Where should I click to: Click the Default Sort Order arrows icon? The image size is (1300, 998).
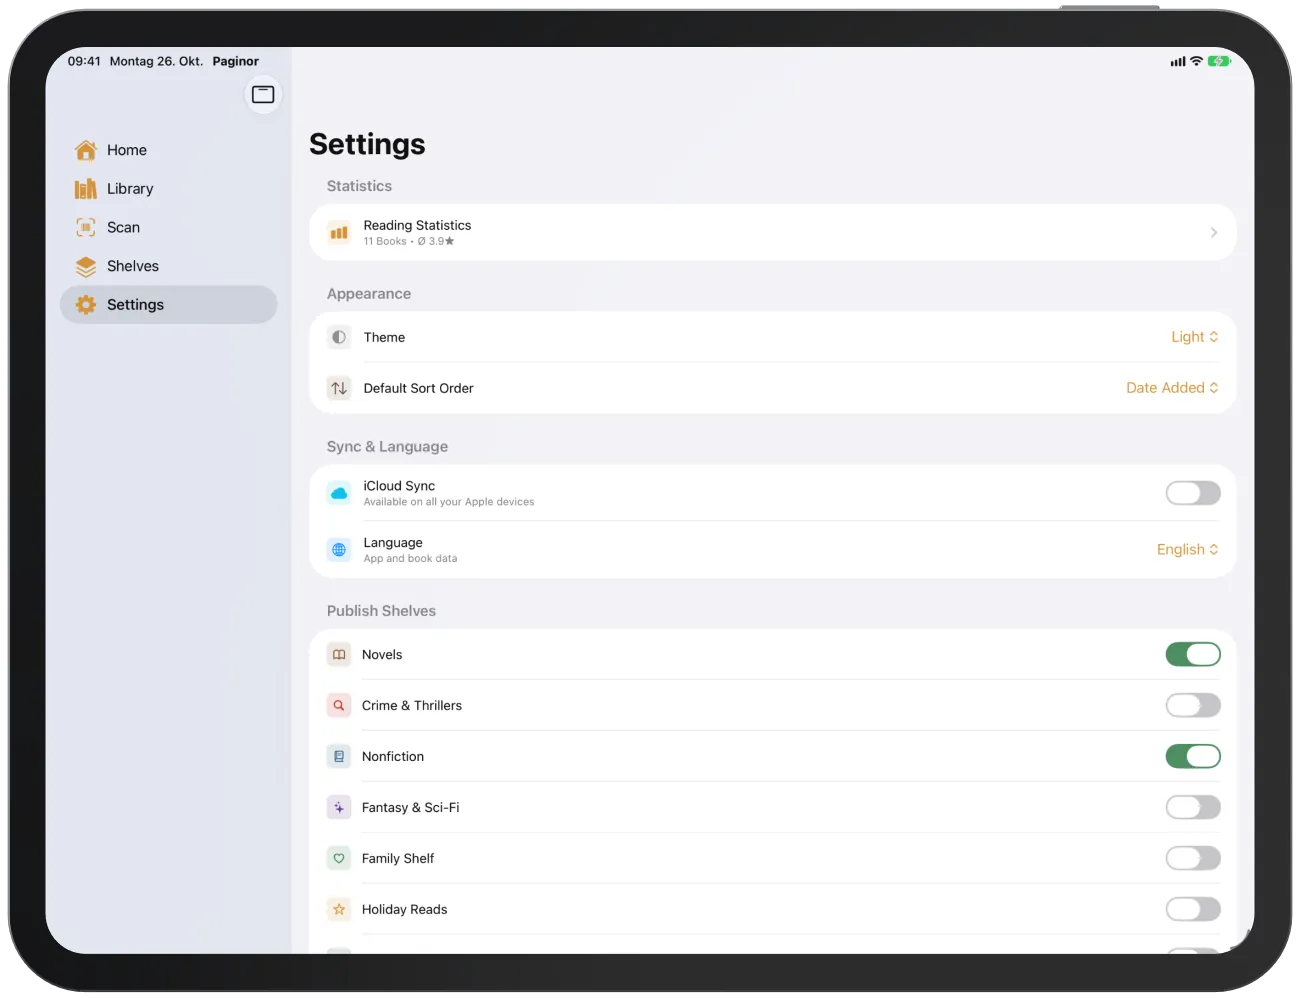(339, 388)
